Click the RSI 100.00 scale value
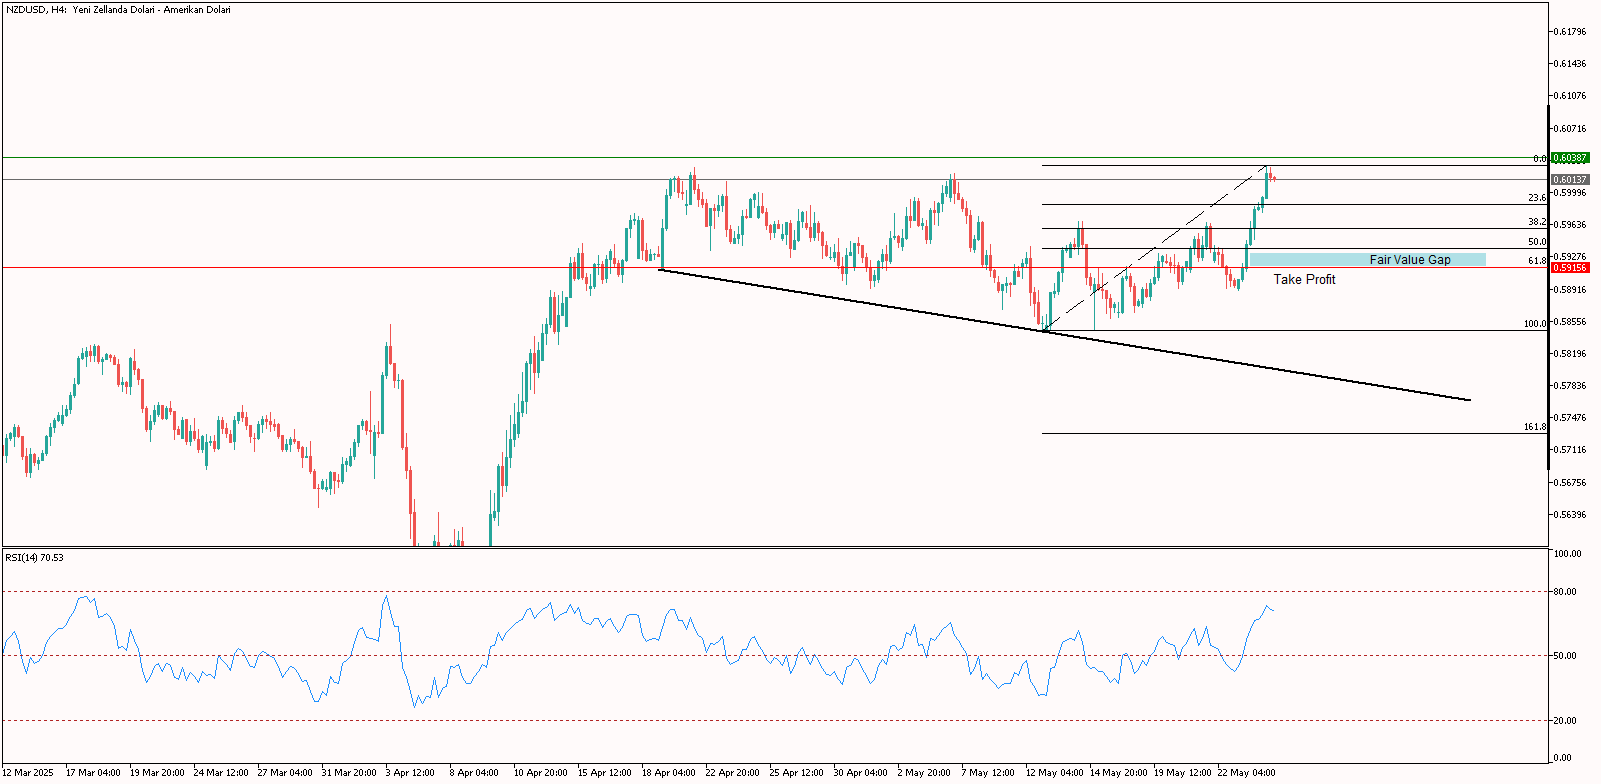The height and width of the screenshot is (784, 1601). point(1569,554)
